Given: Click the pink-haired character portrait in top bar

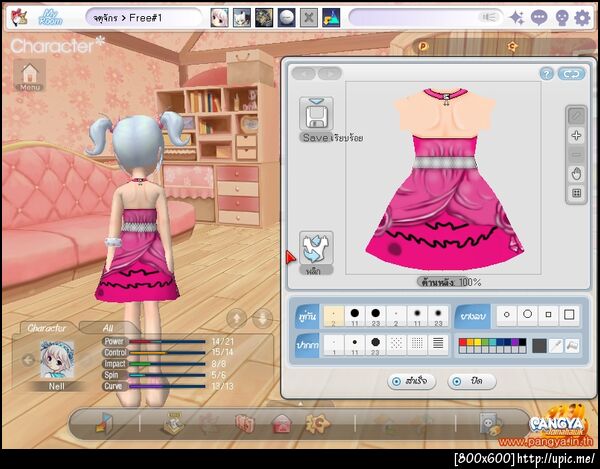Looking at the screenshot, I should coord(220,18).
